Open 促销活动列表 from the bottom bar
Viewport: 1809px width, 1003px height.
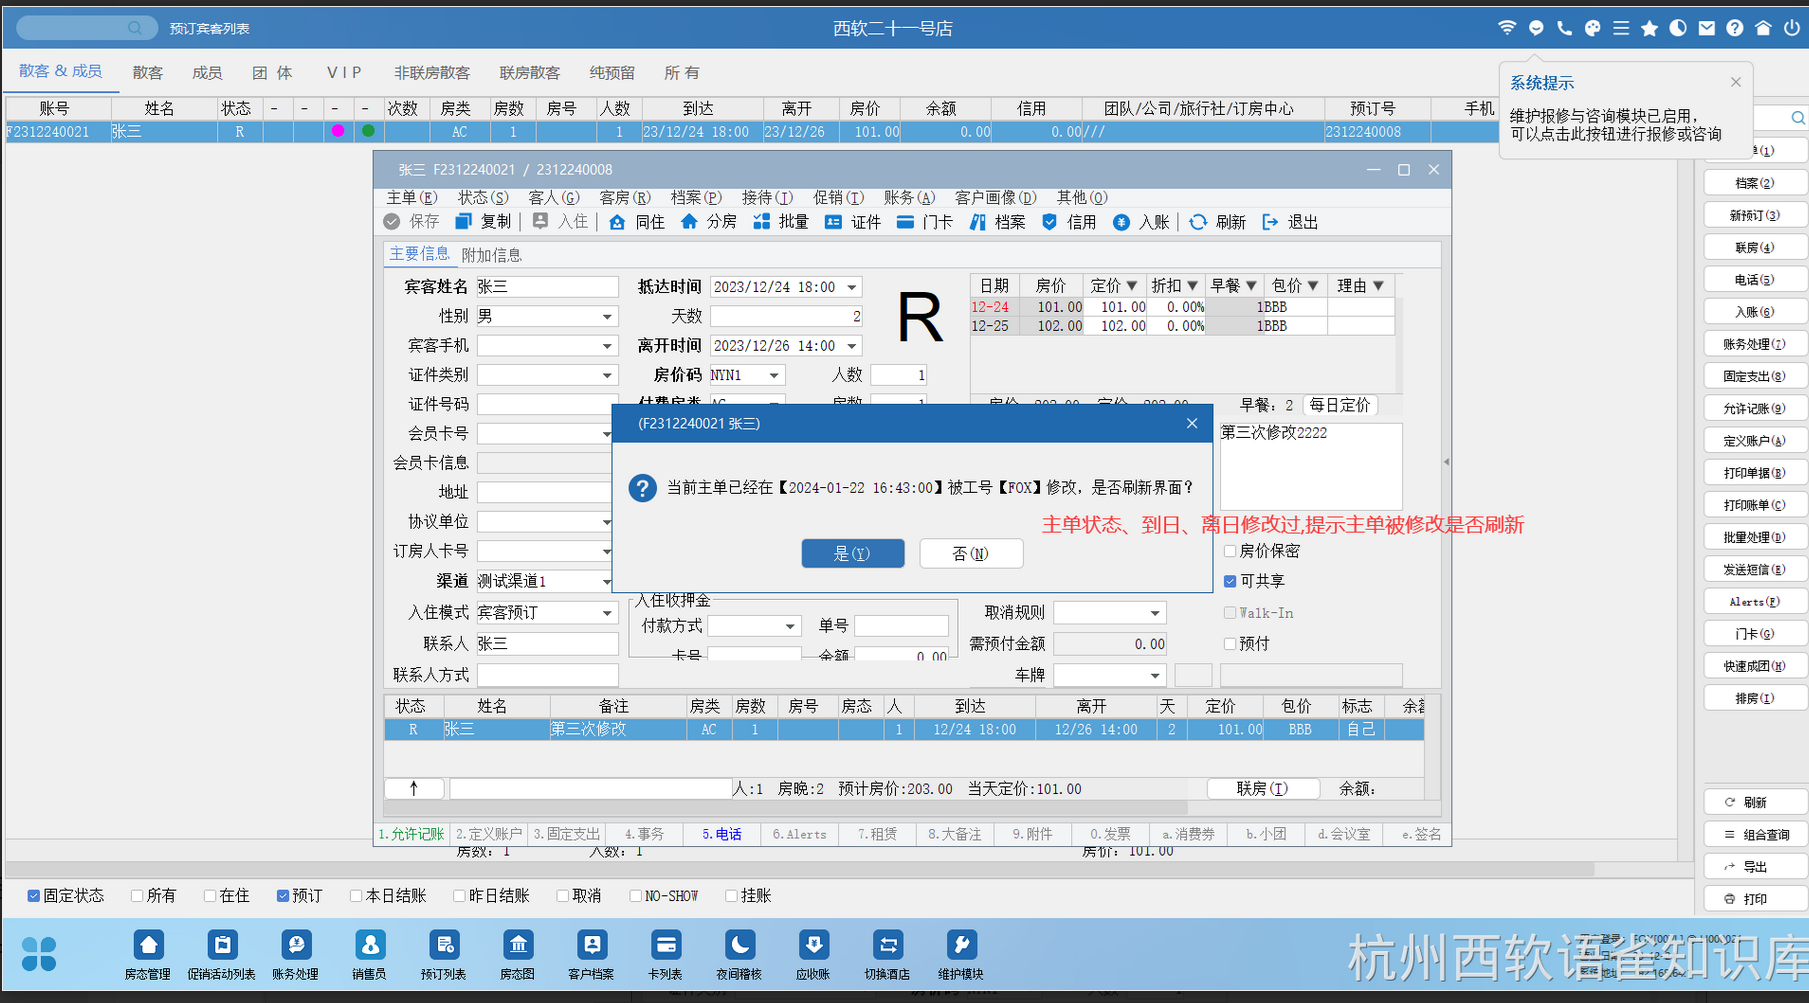click(222, 954)
